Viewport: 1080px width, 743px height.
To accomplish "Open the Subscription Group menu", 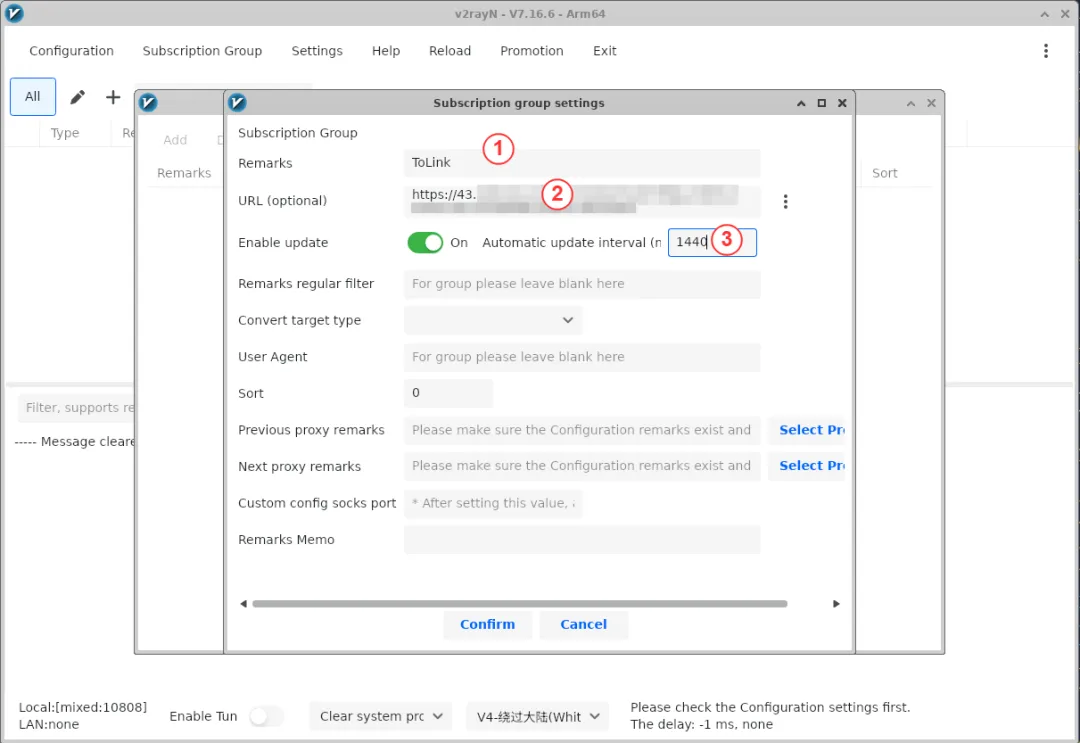I will coord(202,51).
